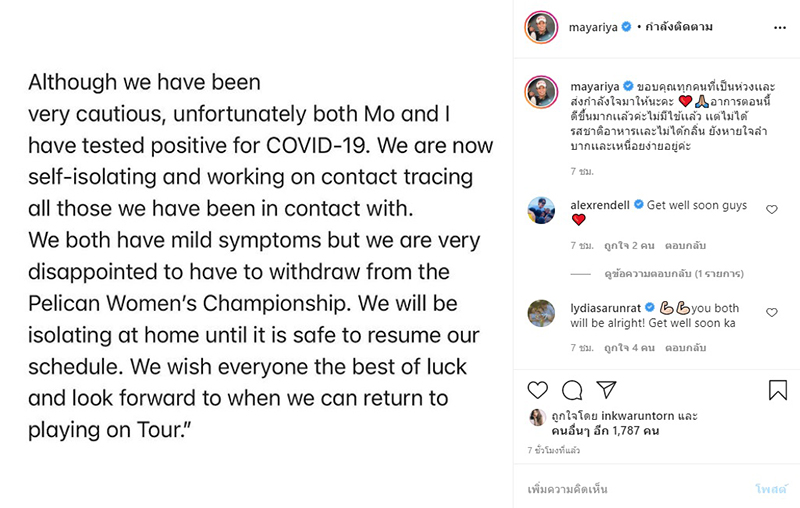Click the COVID-19 statement post image
The width and height of the screenshot is (800, 508).
tap(260, 254)
